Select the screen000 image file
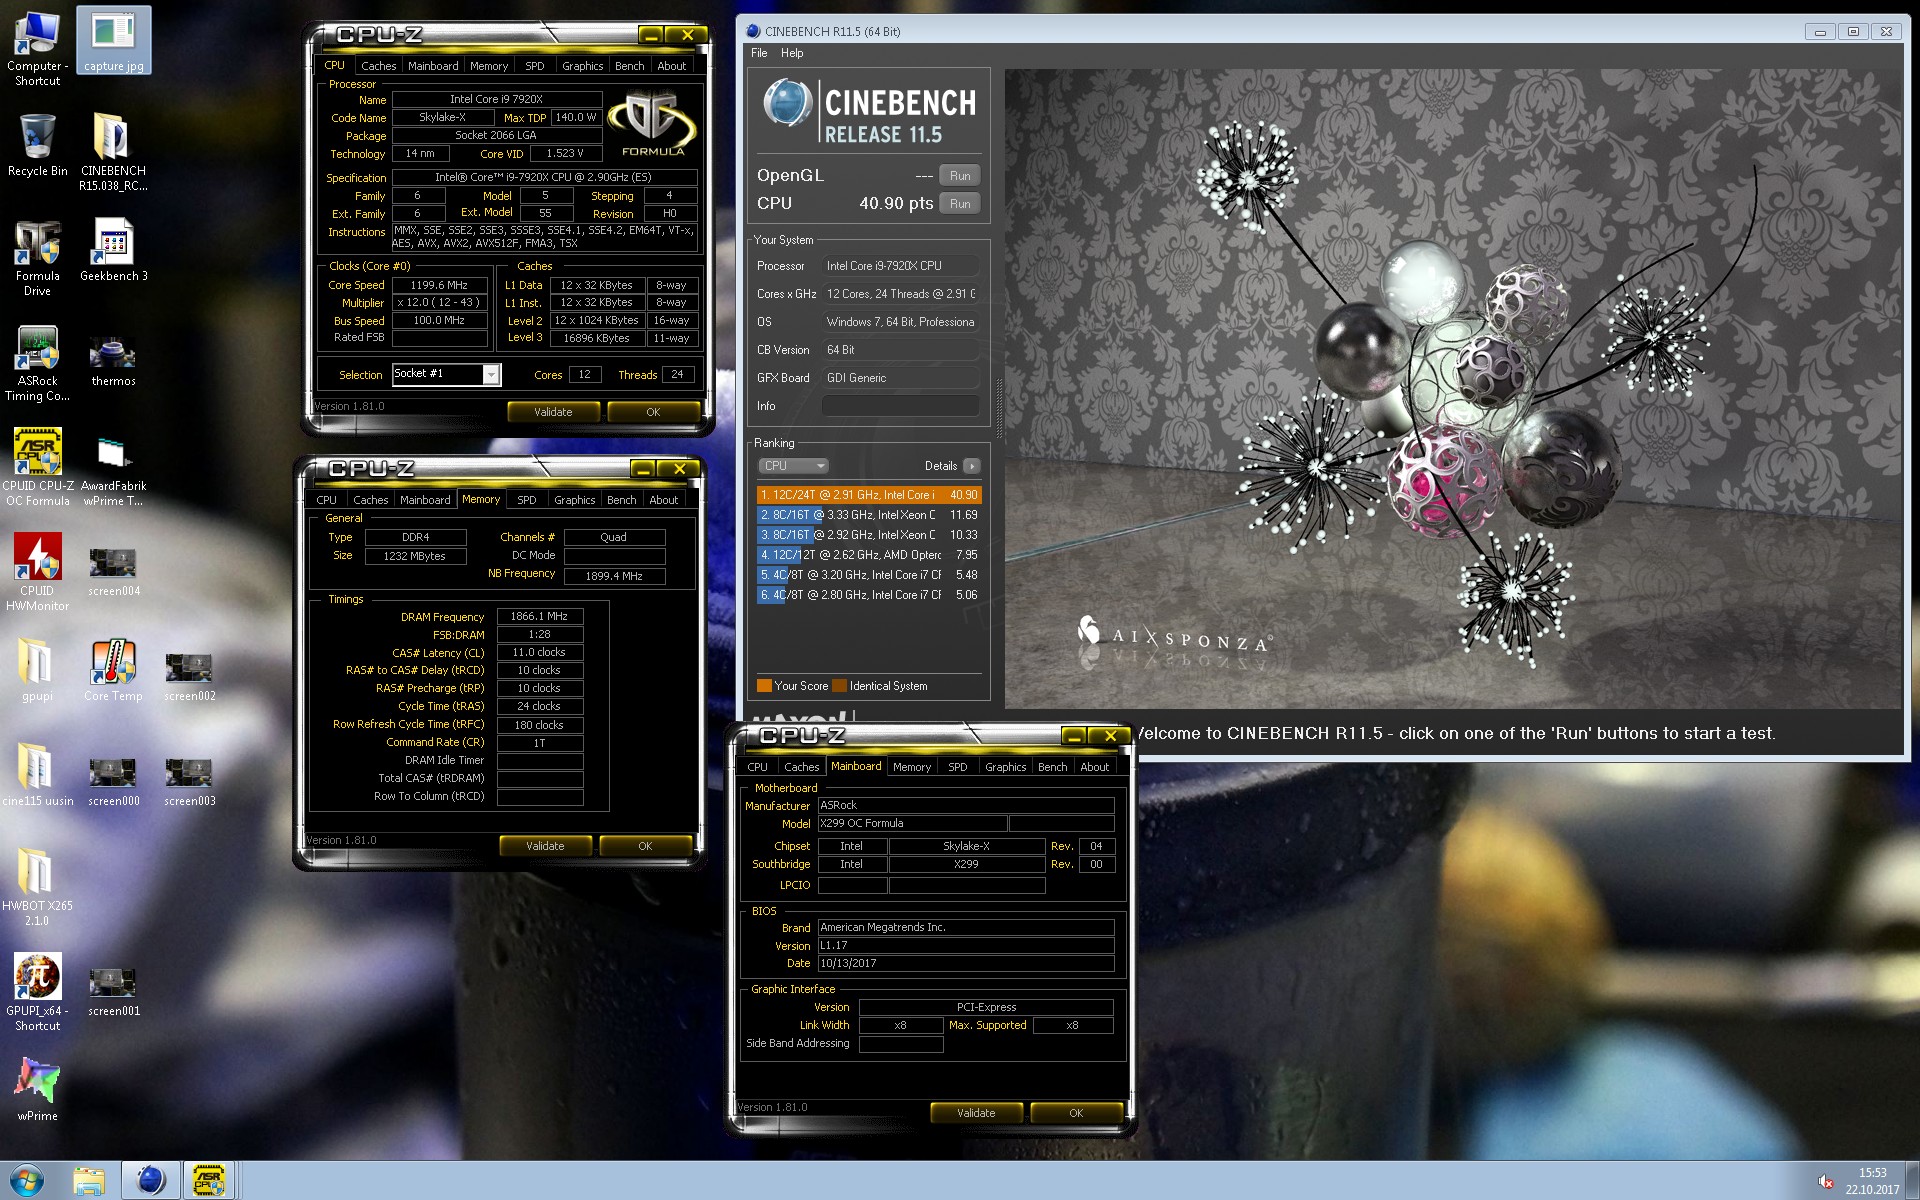 click(113, 782)
